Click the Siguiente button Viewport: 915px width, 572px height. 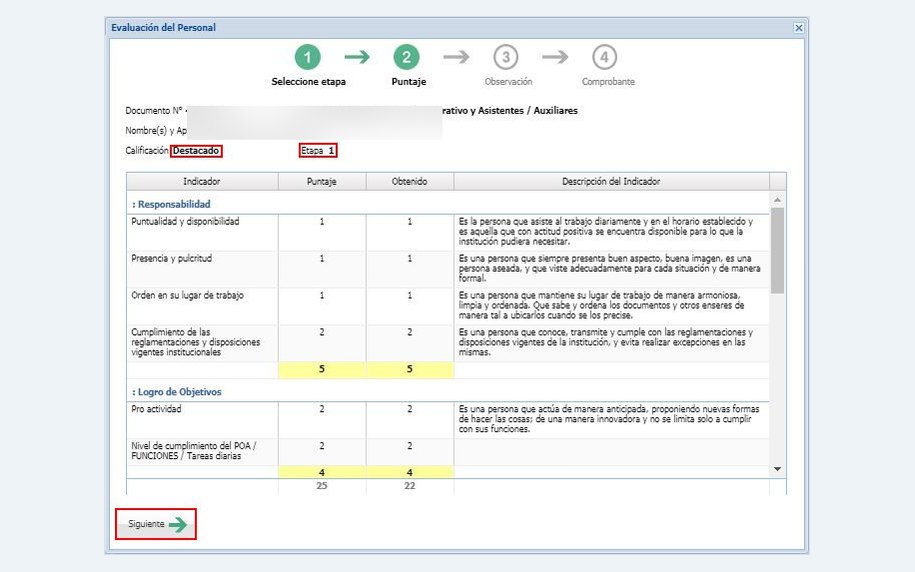pyautogui.click(x=156, y=524)
